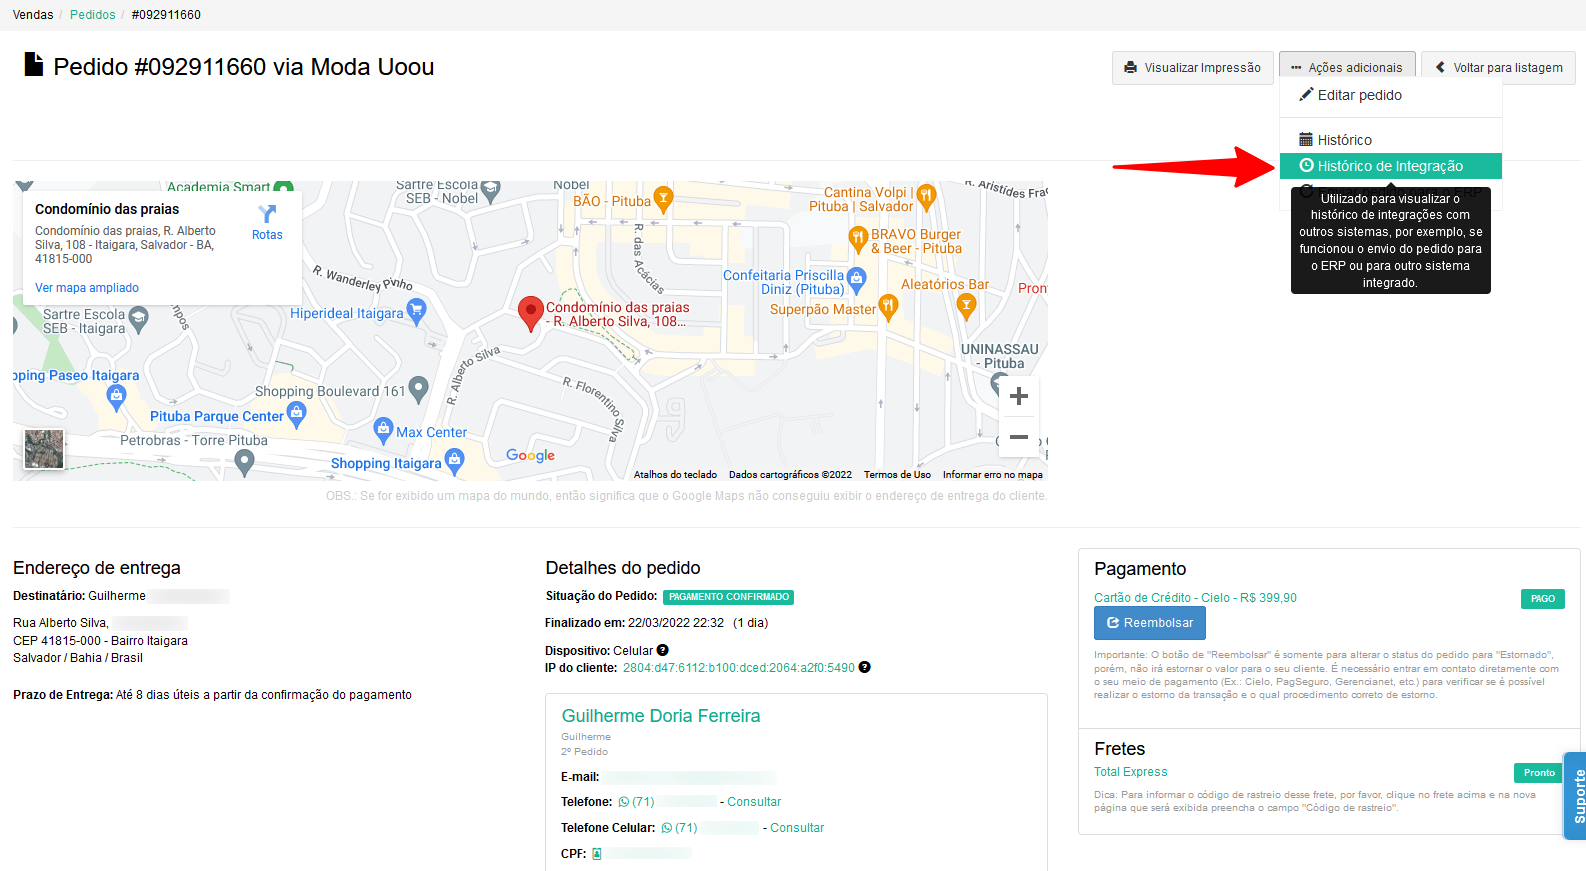Open Histórico menu entry
Screen dimensions: 1586x871
coord(1391,140)
